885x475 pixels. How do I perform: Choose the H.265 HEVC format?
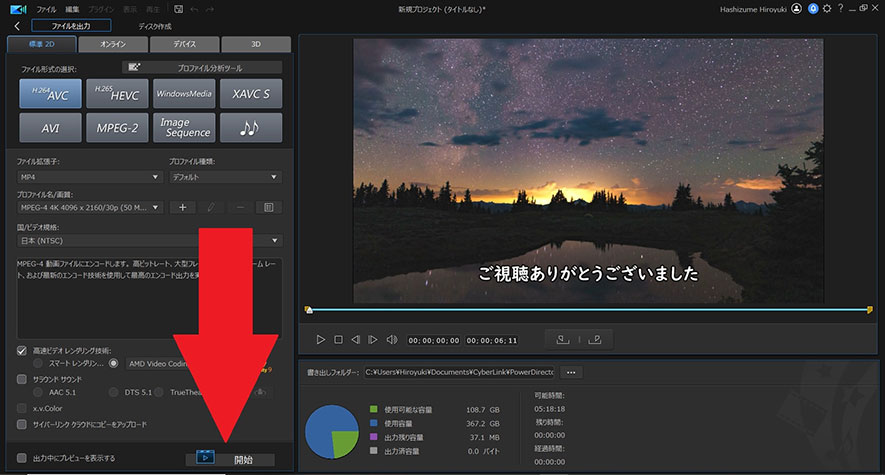click(117, 94)
